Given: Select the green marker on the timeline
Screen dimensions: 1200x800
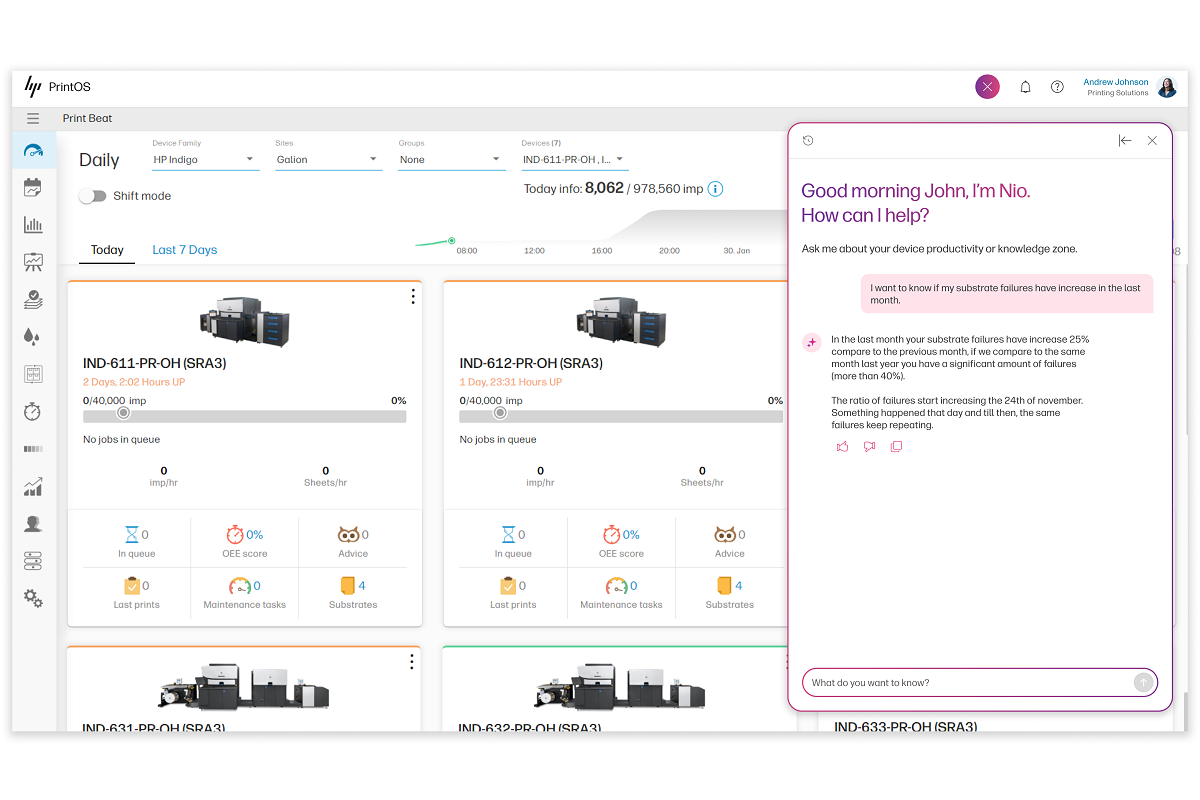Looking at the screenshot, I should [x=452, y=240].
